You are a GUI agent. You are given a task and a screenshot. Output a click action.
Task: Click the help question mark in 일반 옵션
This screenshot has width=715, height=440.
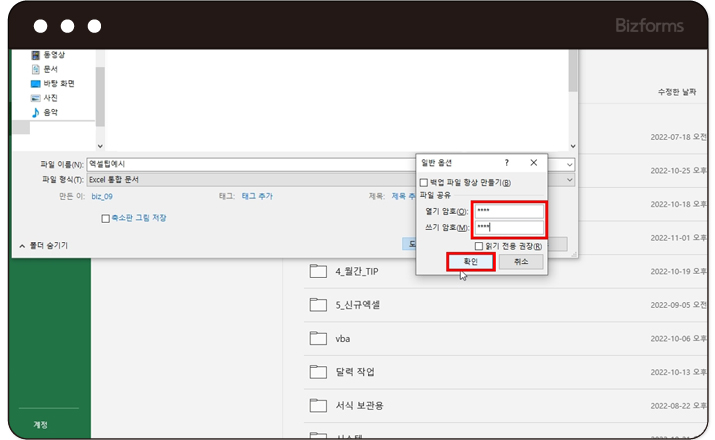pyautogui.click(x=507, y=163)
